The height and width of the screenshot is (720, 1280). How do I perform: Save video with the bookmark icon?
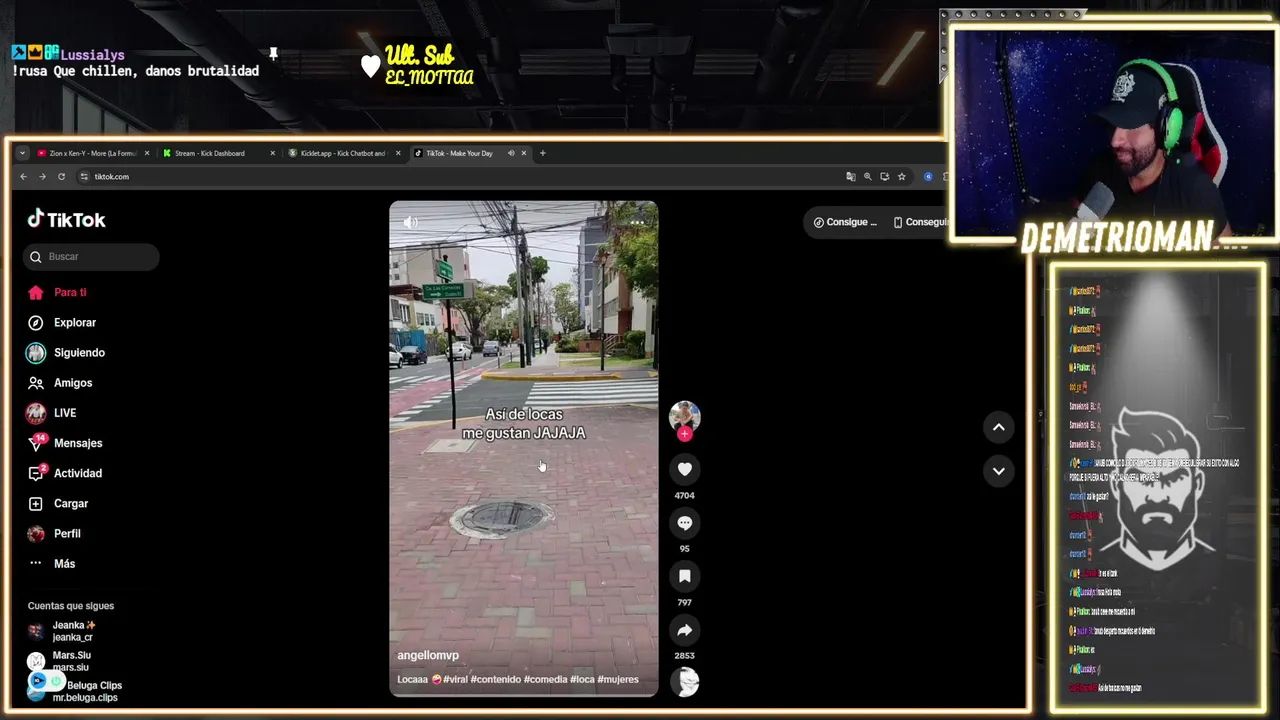click(684, 576)
